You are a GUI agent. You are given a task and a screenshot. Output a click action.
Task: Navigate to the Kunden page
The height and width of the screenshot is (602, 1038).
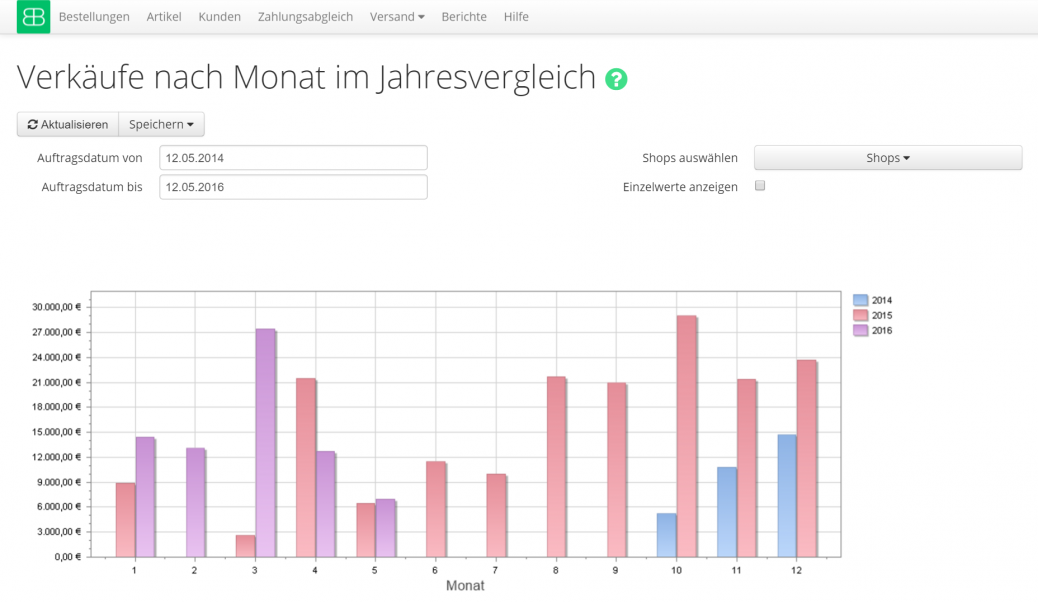pyautogui.click(x=219, y=17)
